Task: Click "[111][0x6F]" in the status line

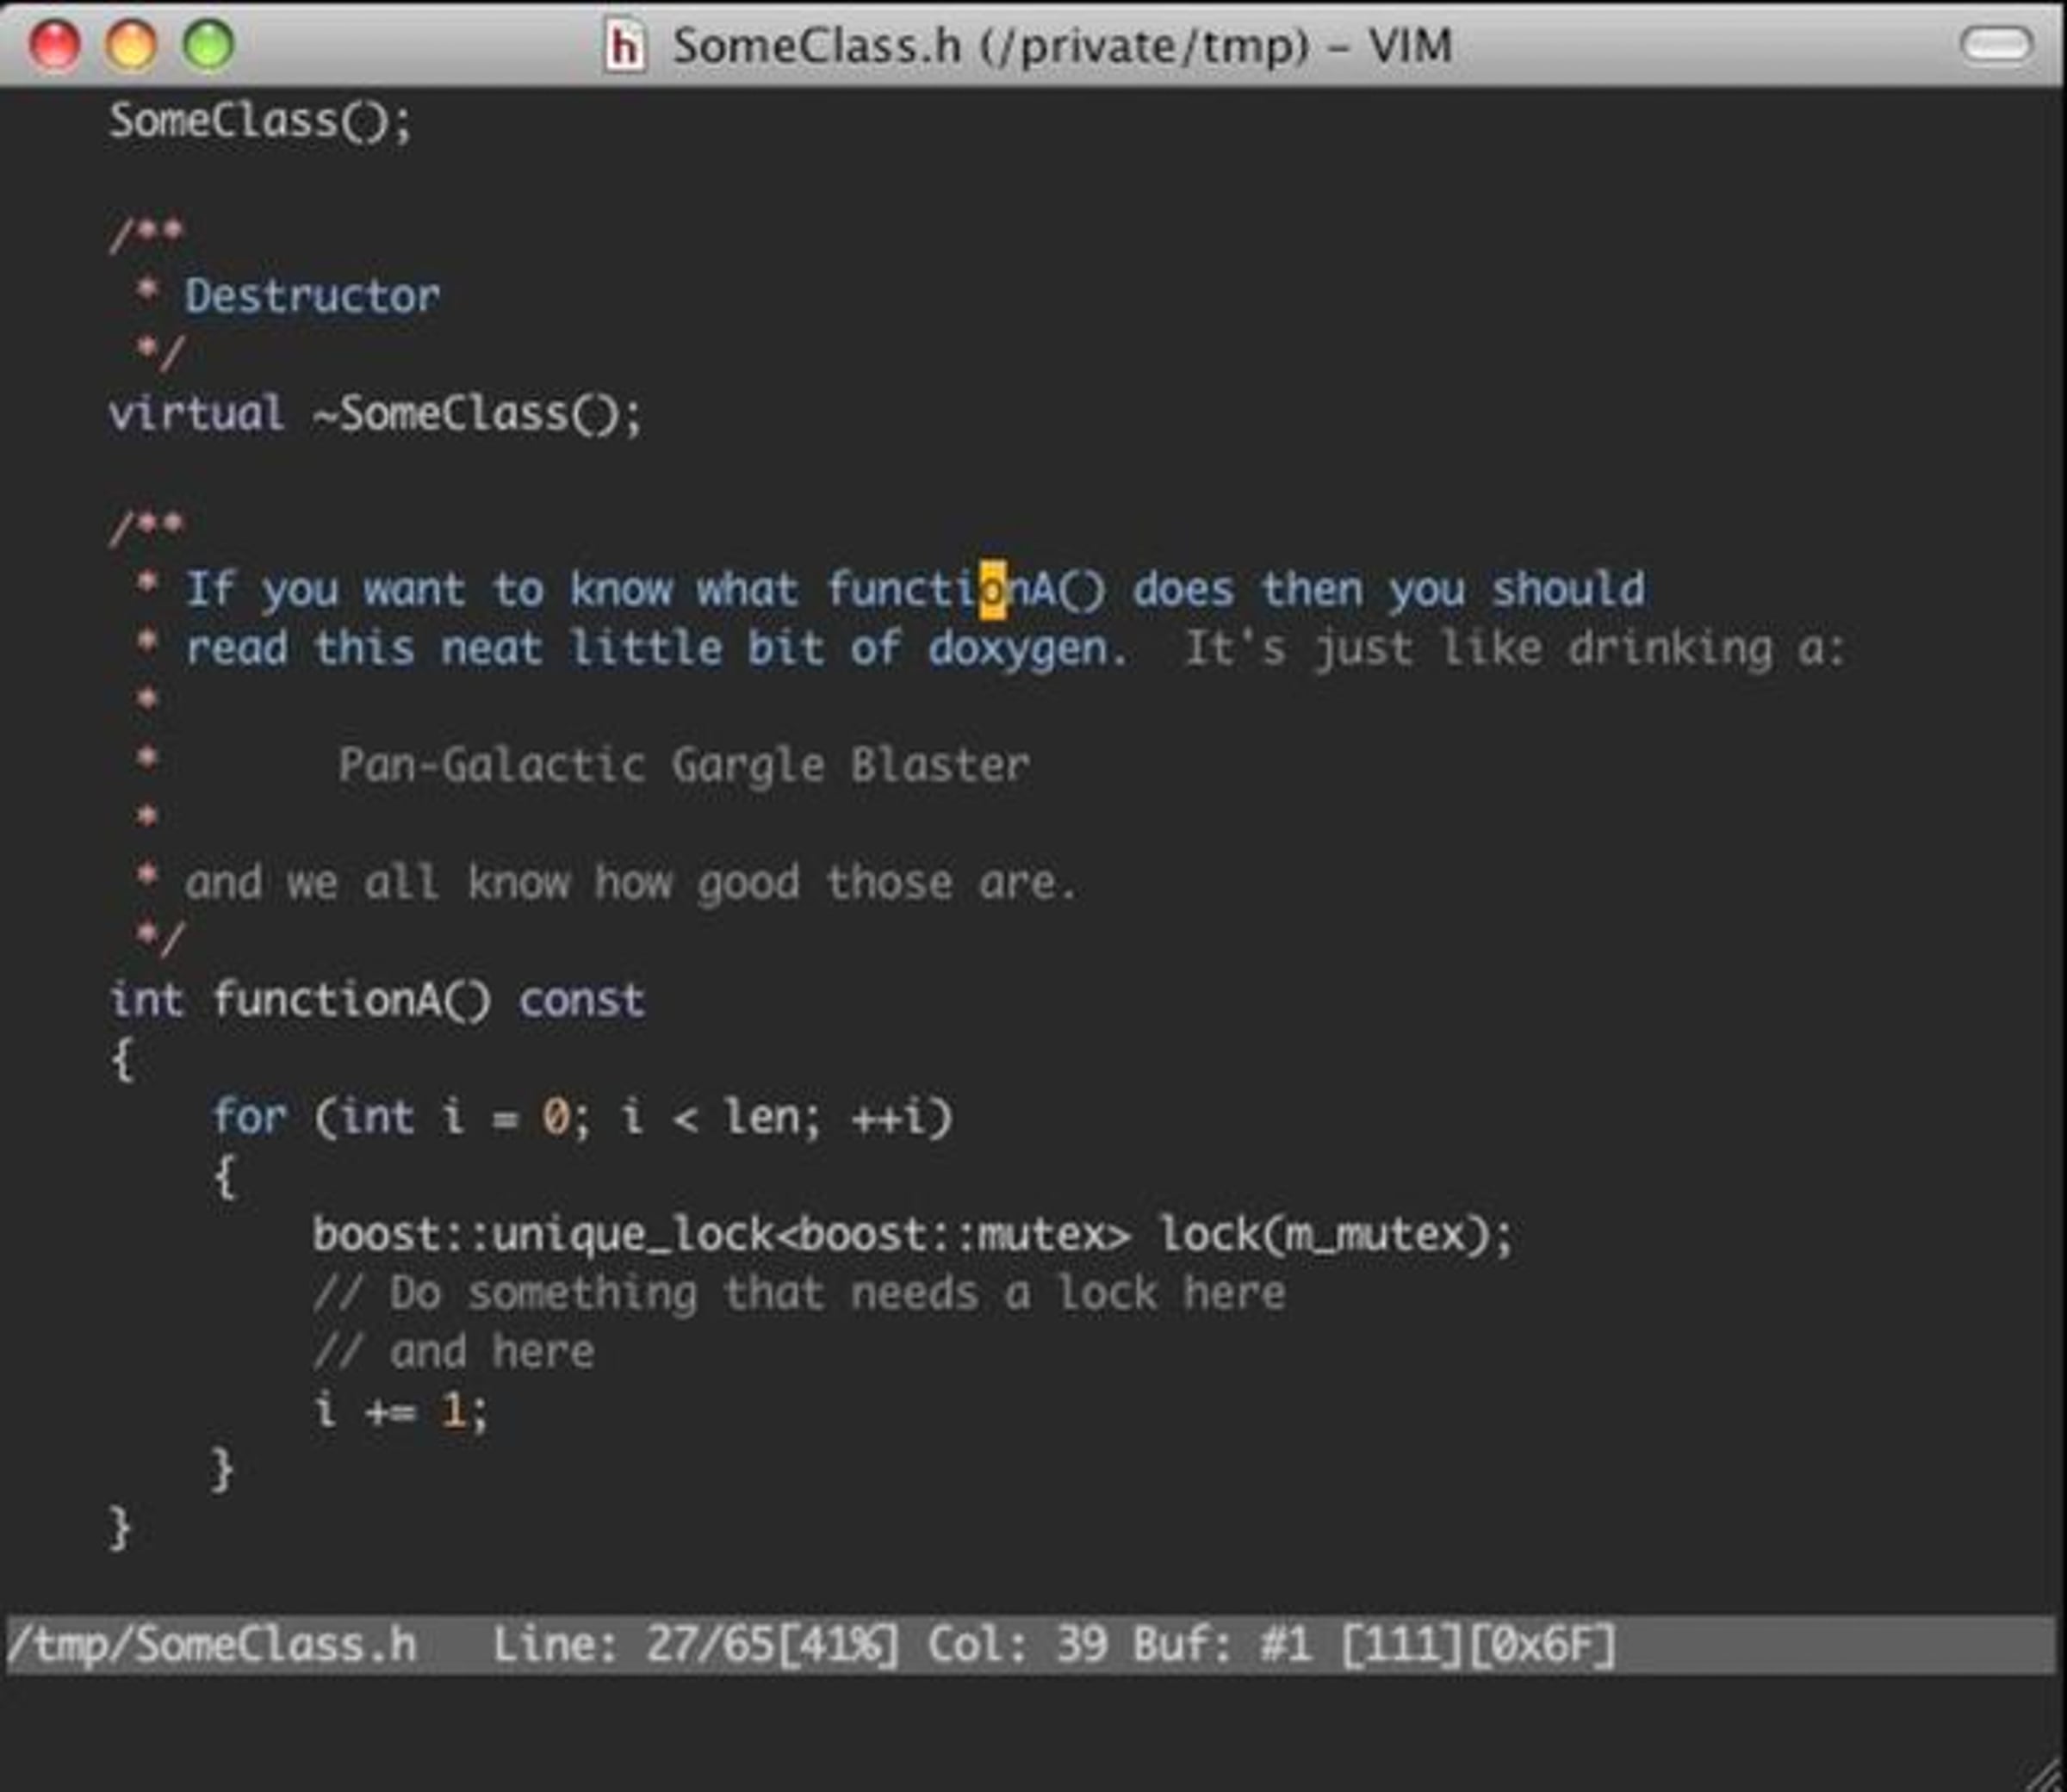Action: tap(1477, 1646)
